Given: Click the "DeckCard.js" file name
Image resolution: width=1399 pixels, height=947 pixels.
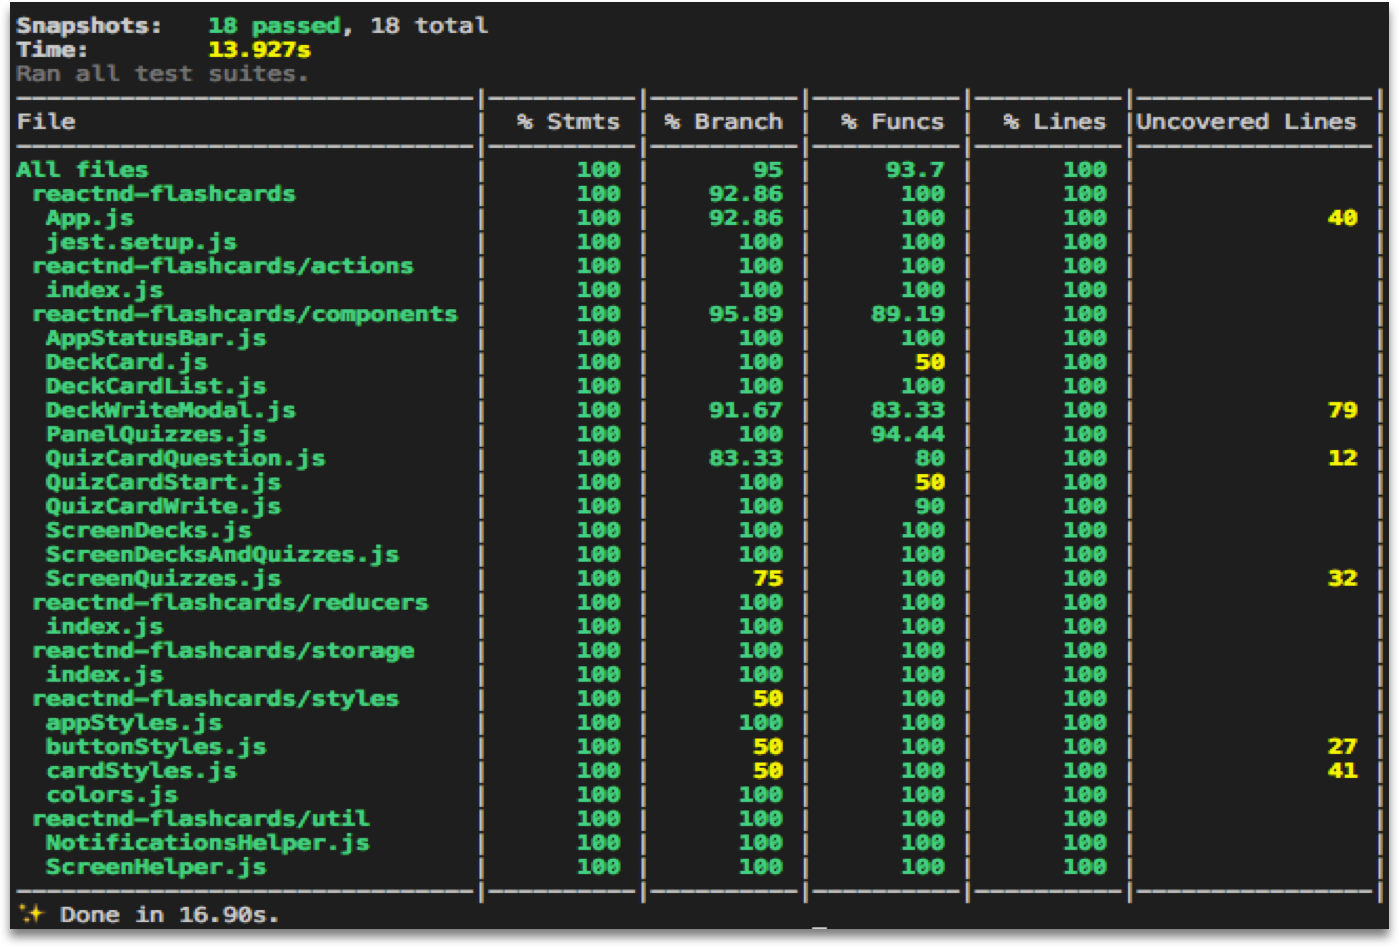Looking at the screenshot, I should pos(126,362).
